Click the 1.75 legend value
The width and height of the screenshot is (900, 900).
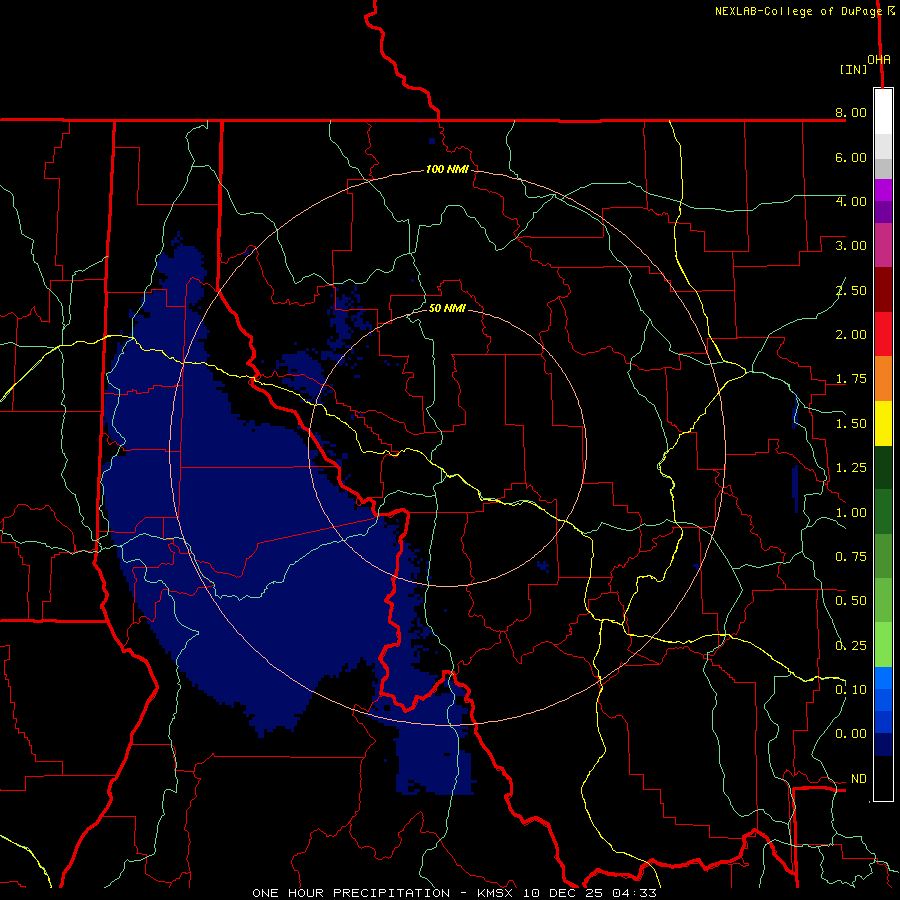[851, 379]
